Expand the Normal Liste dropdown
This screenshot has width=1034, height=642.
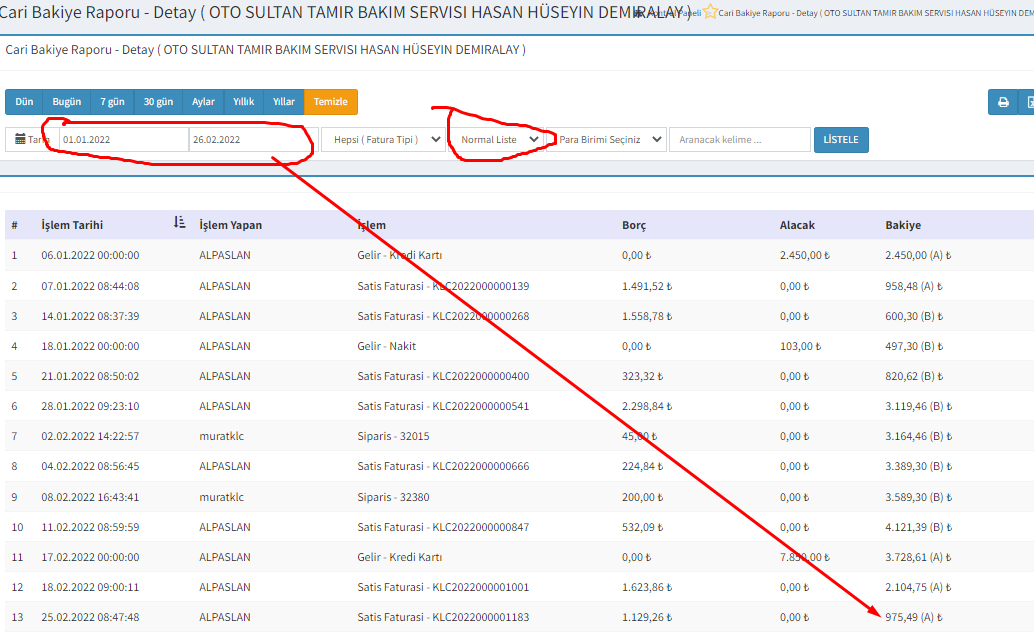(x=500, y=140)
